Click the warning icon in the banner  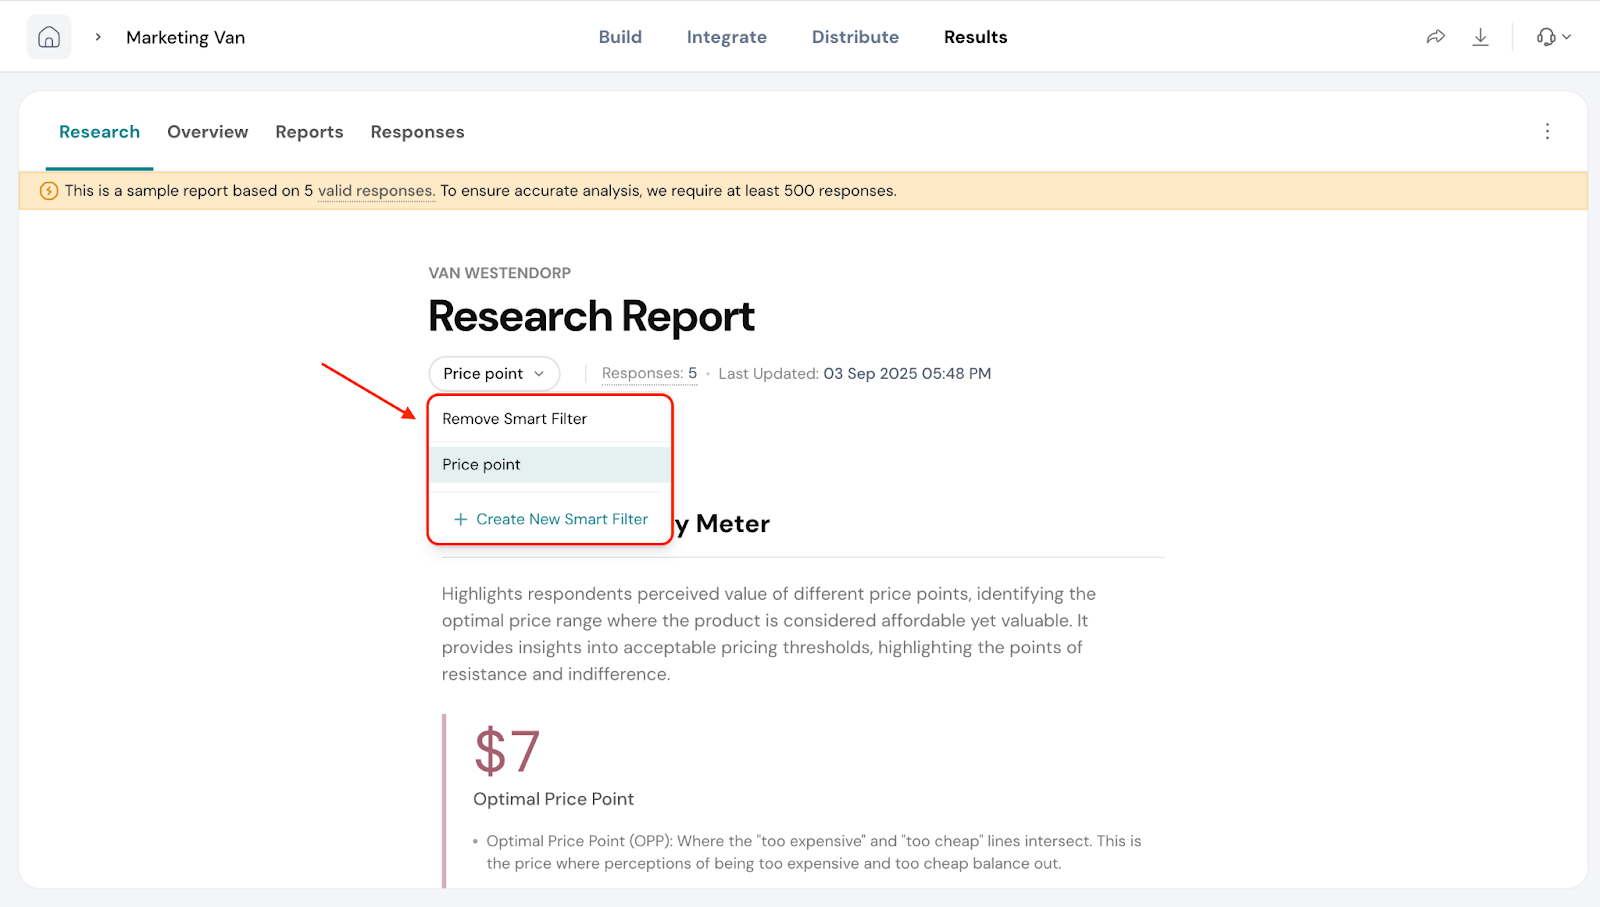click(x=48, y=191)
